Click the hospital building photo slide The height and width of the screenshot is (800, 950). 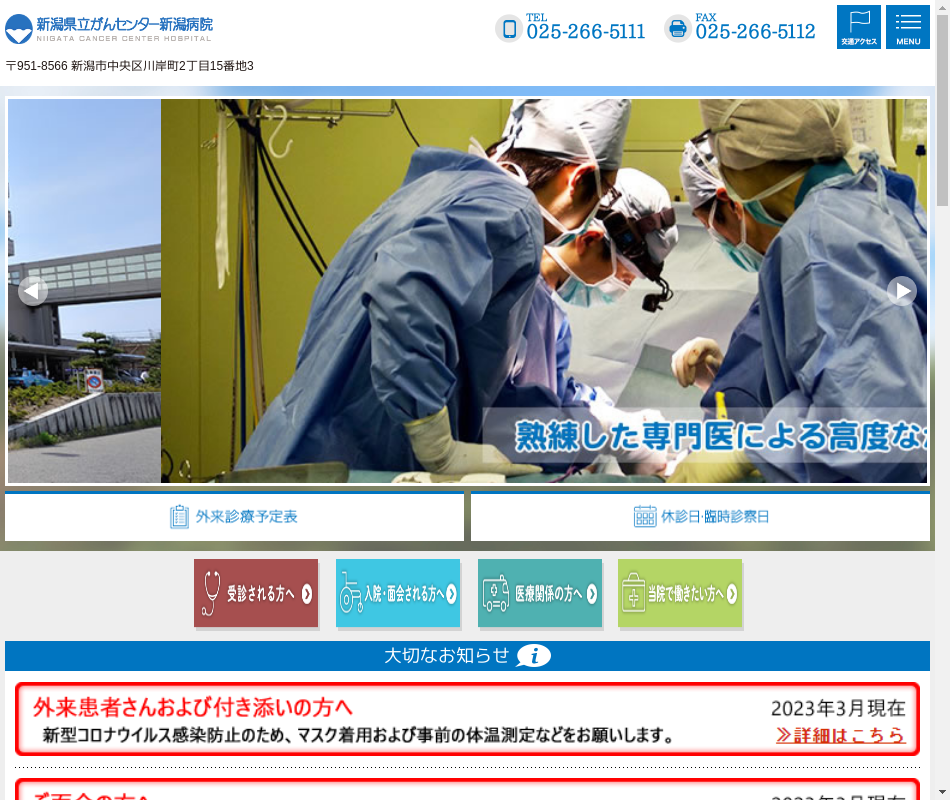pyautogui.click(x=84, y=291)
